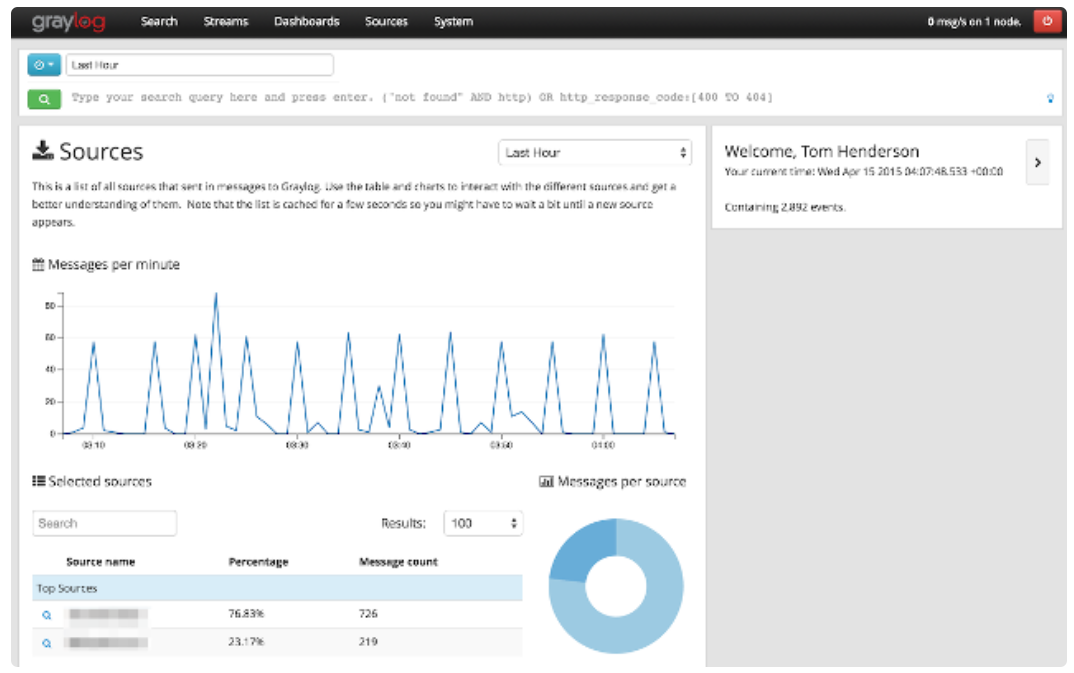
Task: Click the lightbulb query help icon
Action: [1050, 99]
